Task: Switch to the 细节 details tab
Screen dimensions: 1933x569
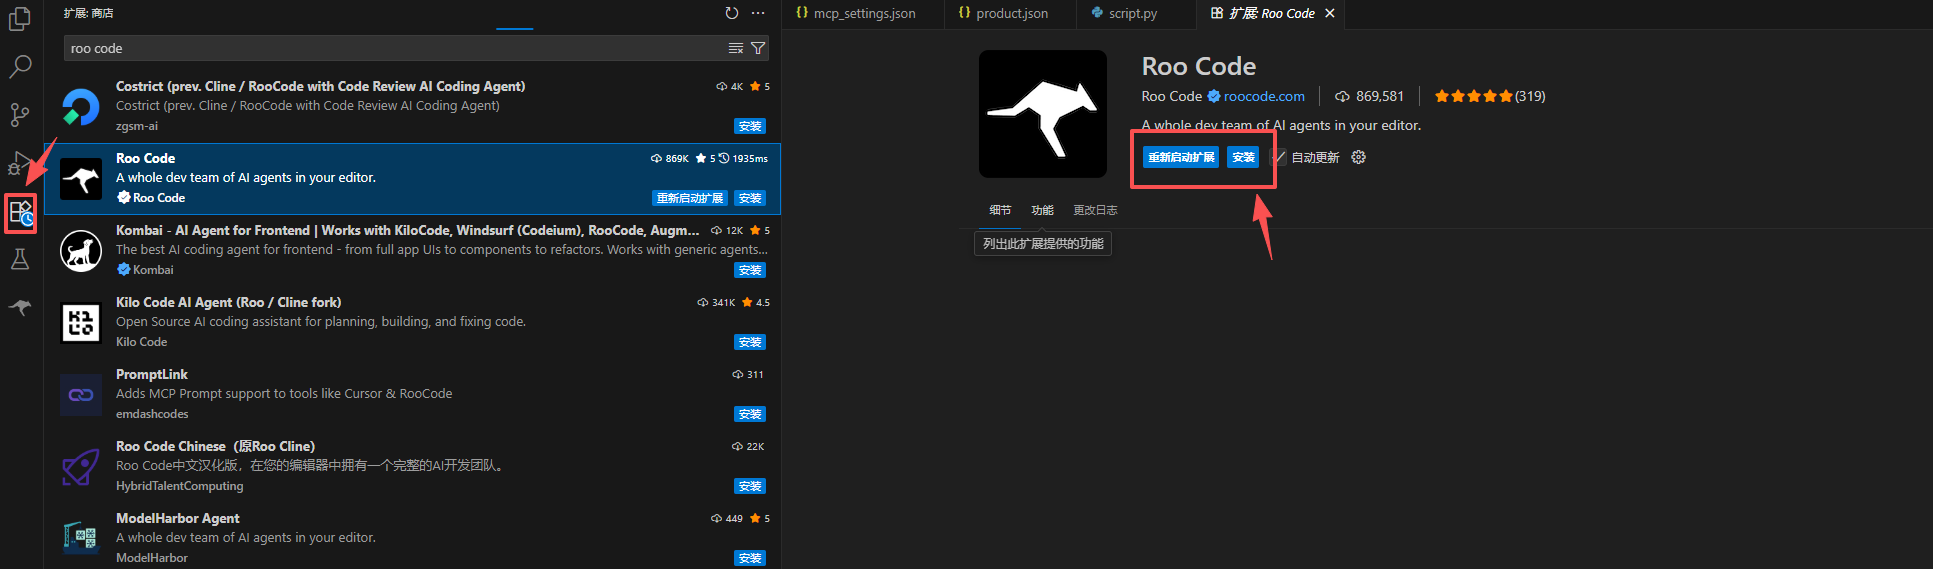Action: (1000, 210)
